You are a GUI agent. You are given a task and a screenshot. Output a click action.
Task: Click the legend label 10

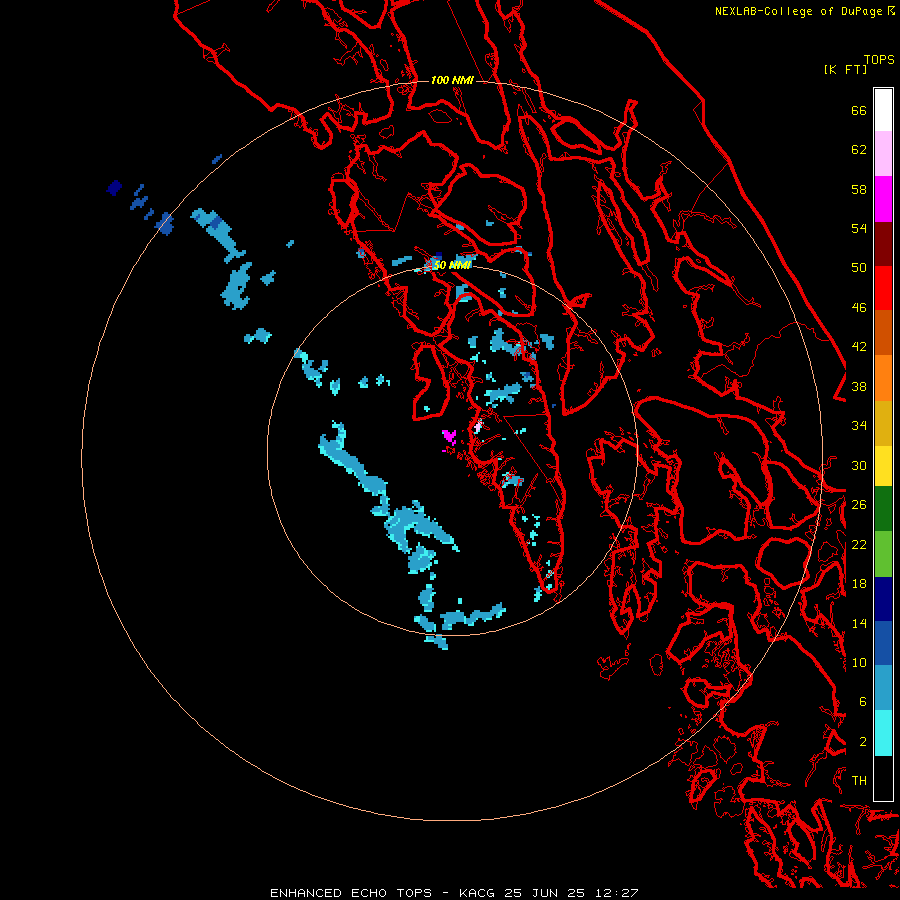[859, 662]
